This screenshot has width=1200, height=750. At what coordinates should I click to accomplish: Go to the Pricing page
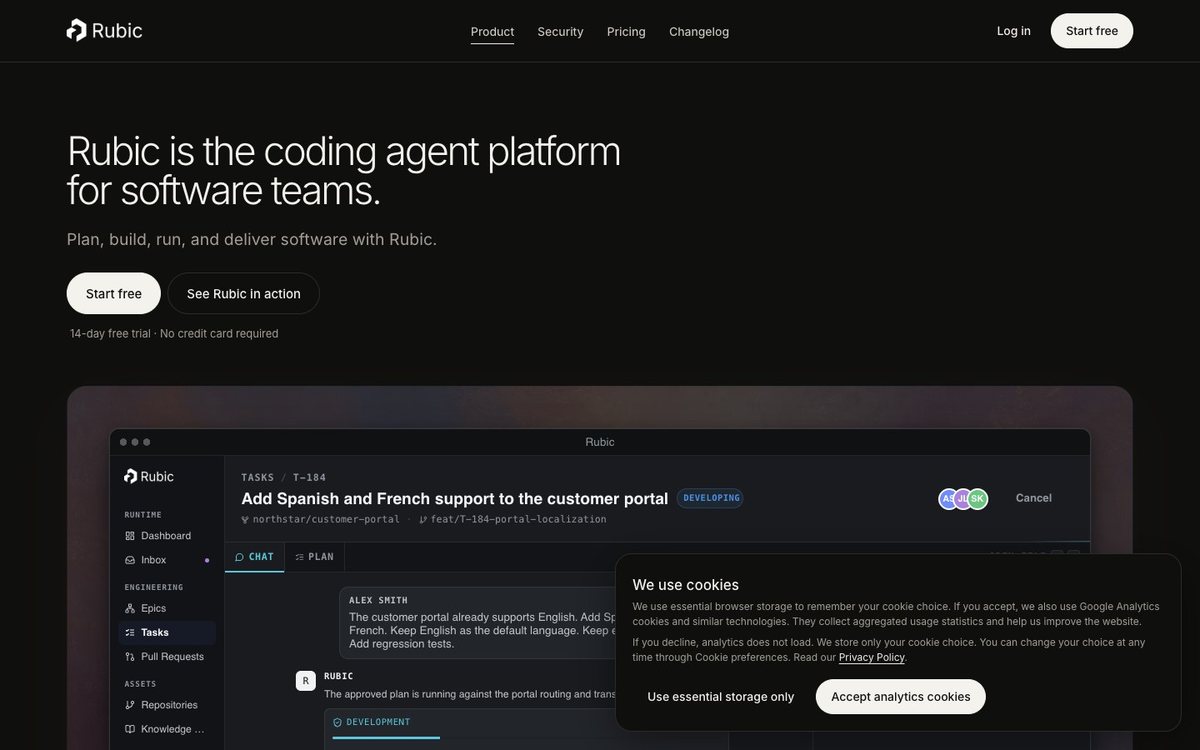(626, 31)
